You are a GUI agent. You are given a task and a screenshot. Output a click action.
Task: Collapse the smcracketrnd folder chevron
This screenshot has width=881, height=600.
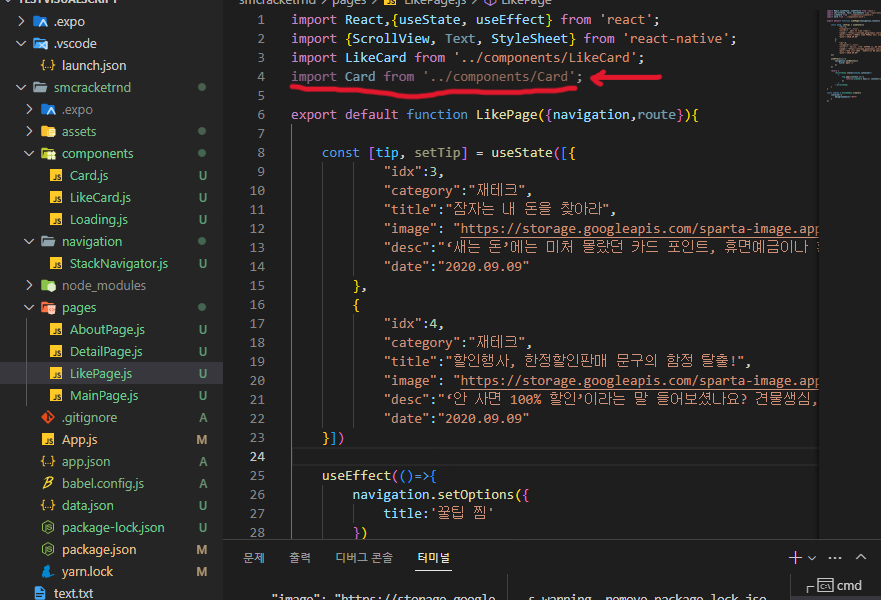[x=21, y=87]
